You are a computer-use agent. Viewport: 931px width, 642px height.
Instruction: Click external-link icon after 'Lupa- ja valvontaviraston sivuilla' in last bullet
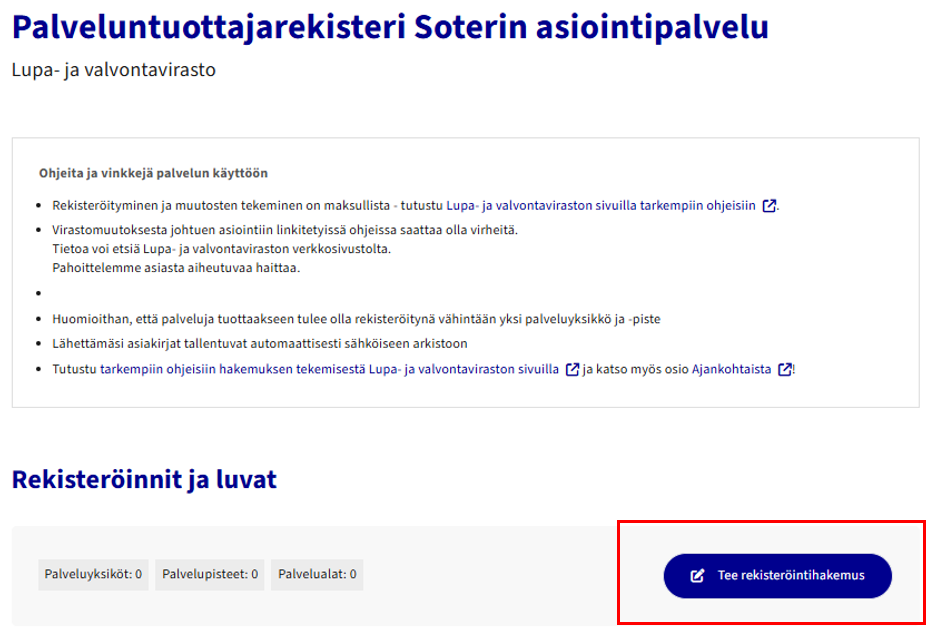572,369
